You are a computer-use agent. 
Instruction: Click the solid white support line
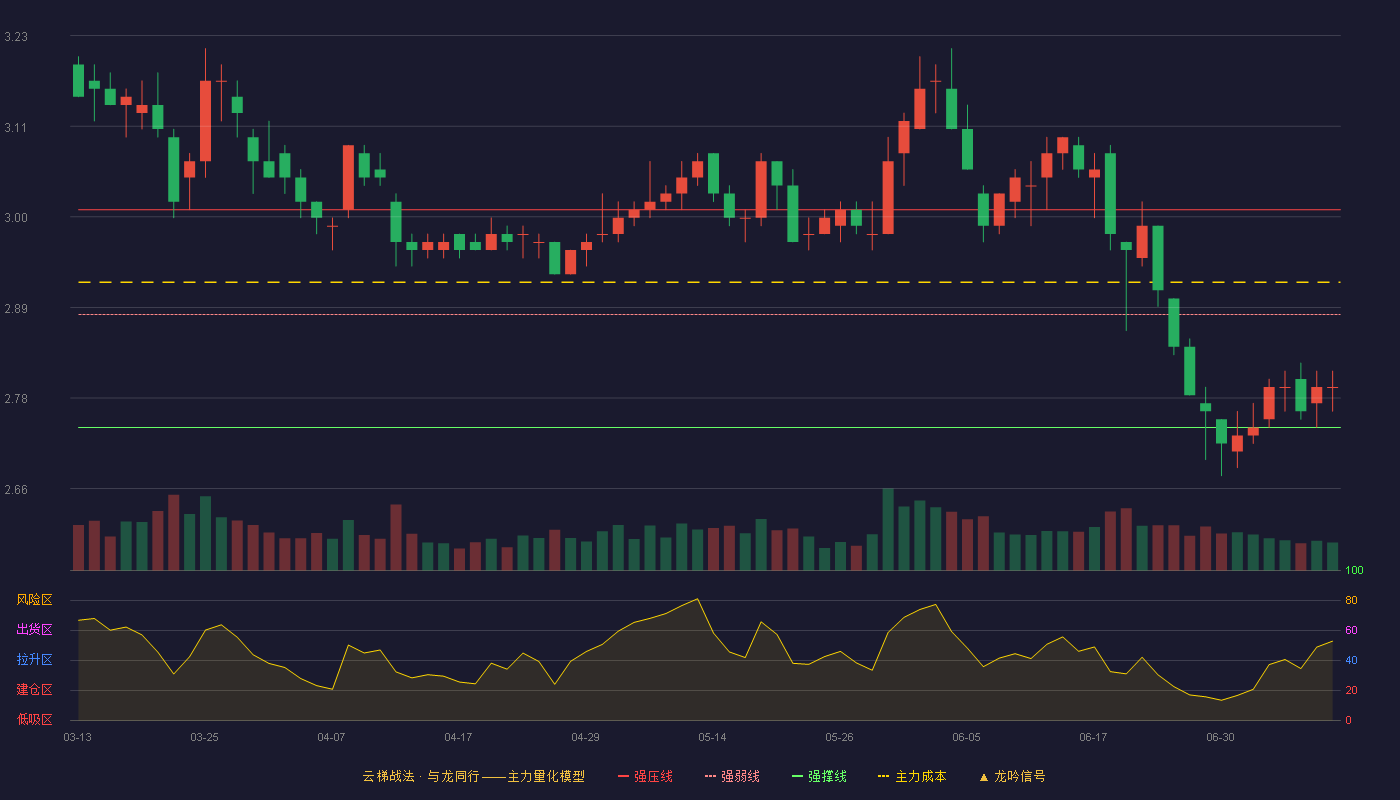tap(709, 427)
